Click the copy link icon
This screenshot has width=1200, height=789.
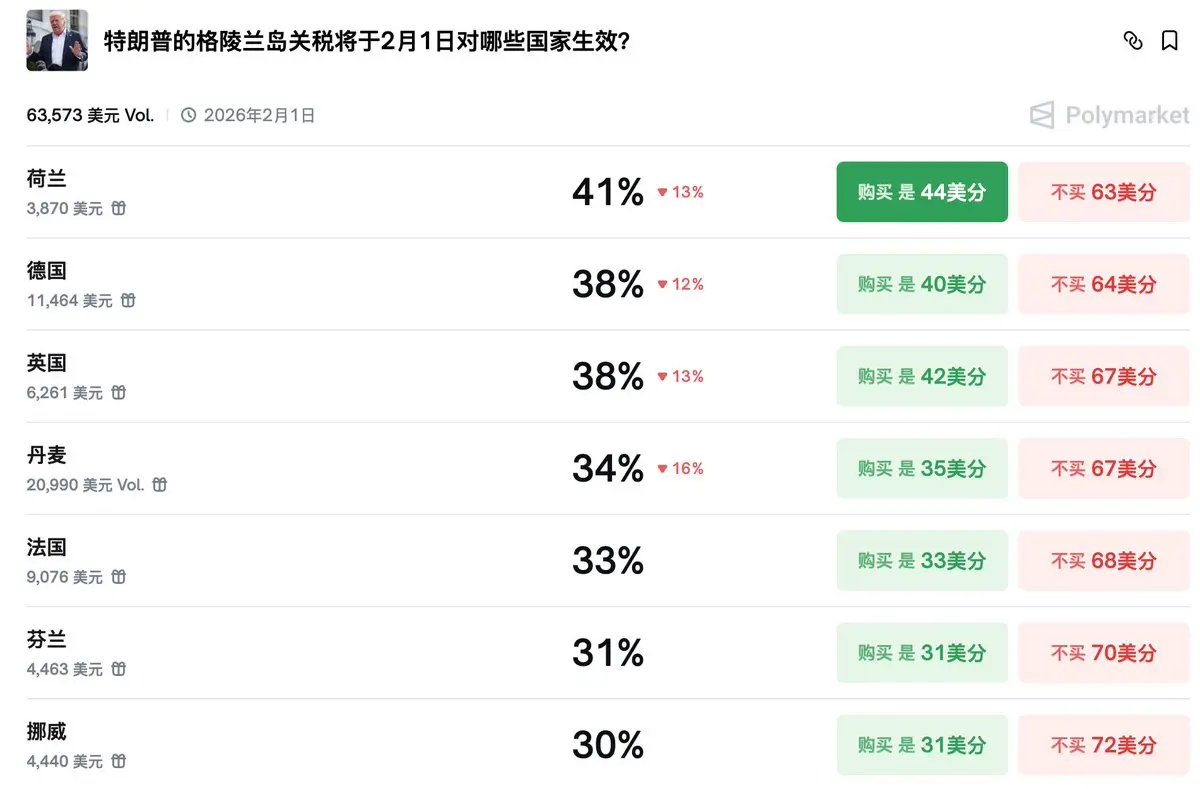pos(1133,41)
